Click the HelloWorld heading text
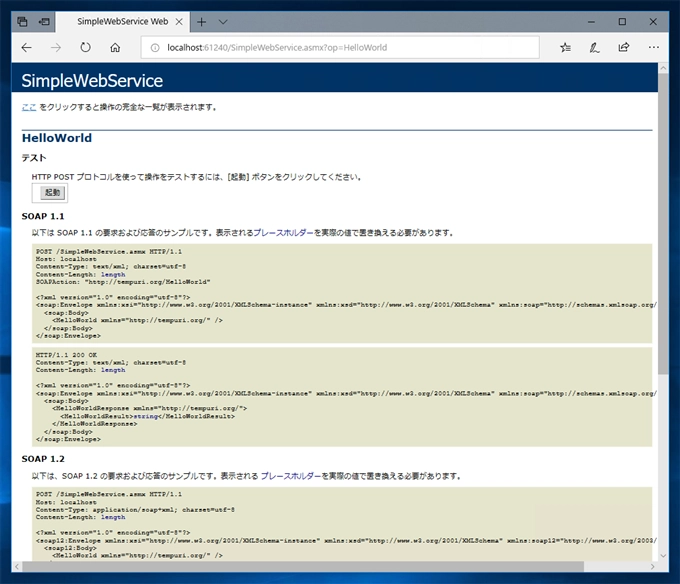Screen dimensions: 680x584 [57, 138]
